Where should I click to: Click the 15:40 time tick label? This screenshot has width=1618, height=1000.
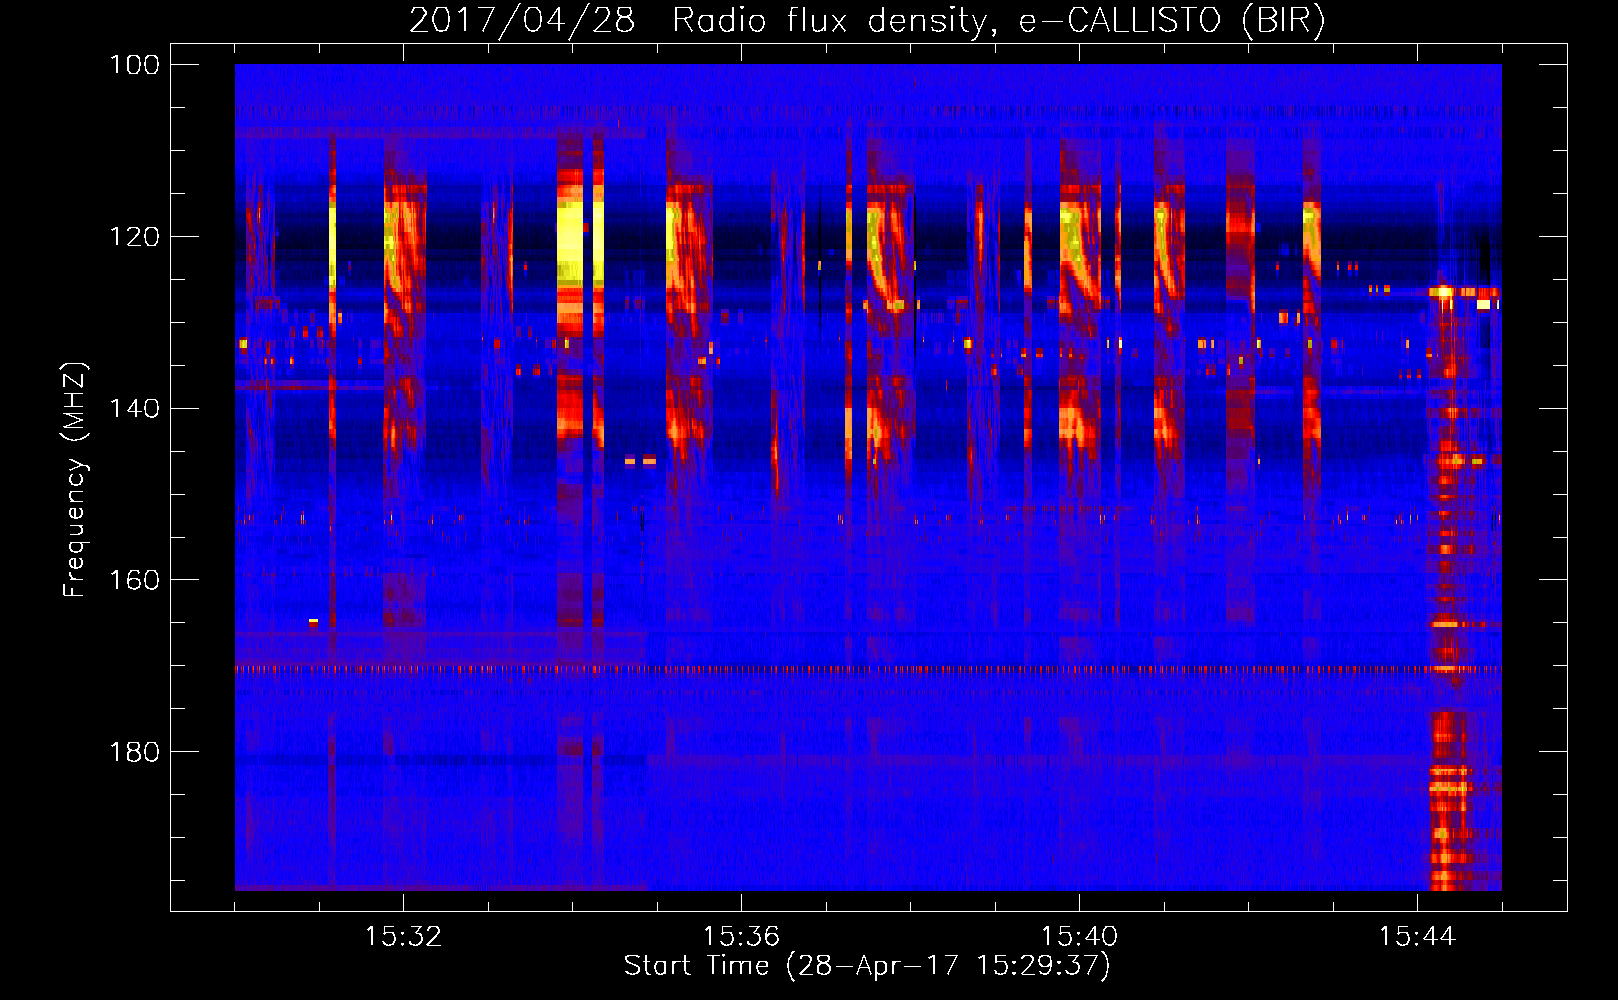point(1079,936)
